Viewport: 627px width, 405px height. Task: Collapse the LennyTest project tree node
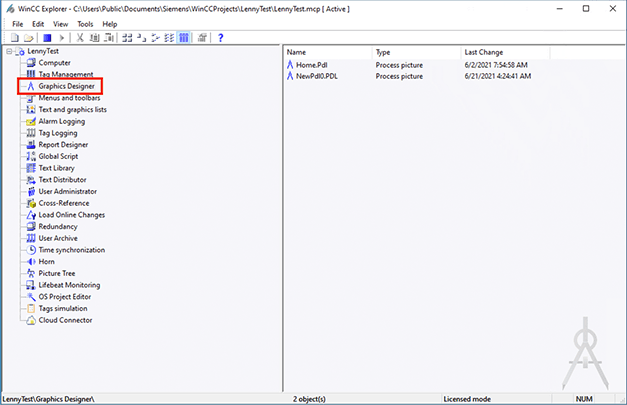pos(9,51)
